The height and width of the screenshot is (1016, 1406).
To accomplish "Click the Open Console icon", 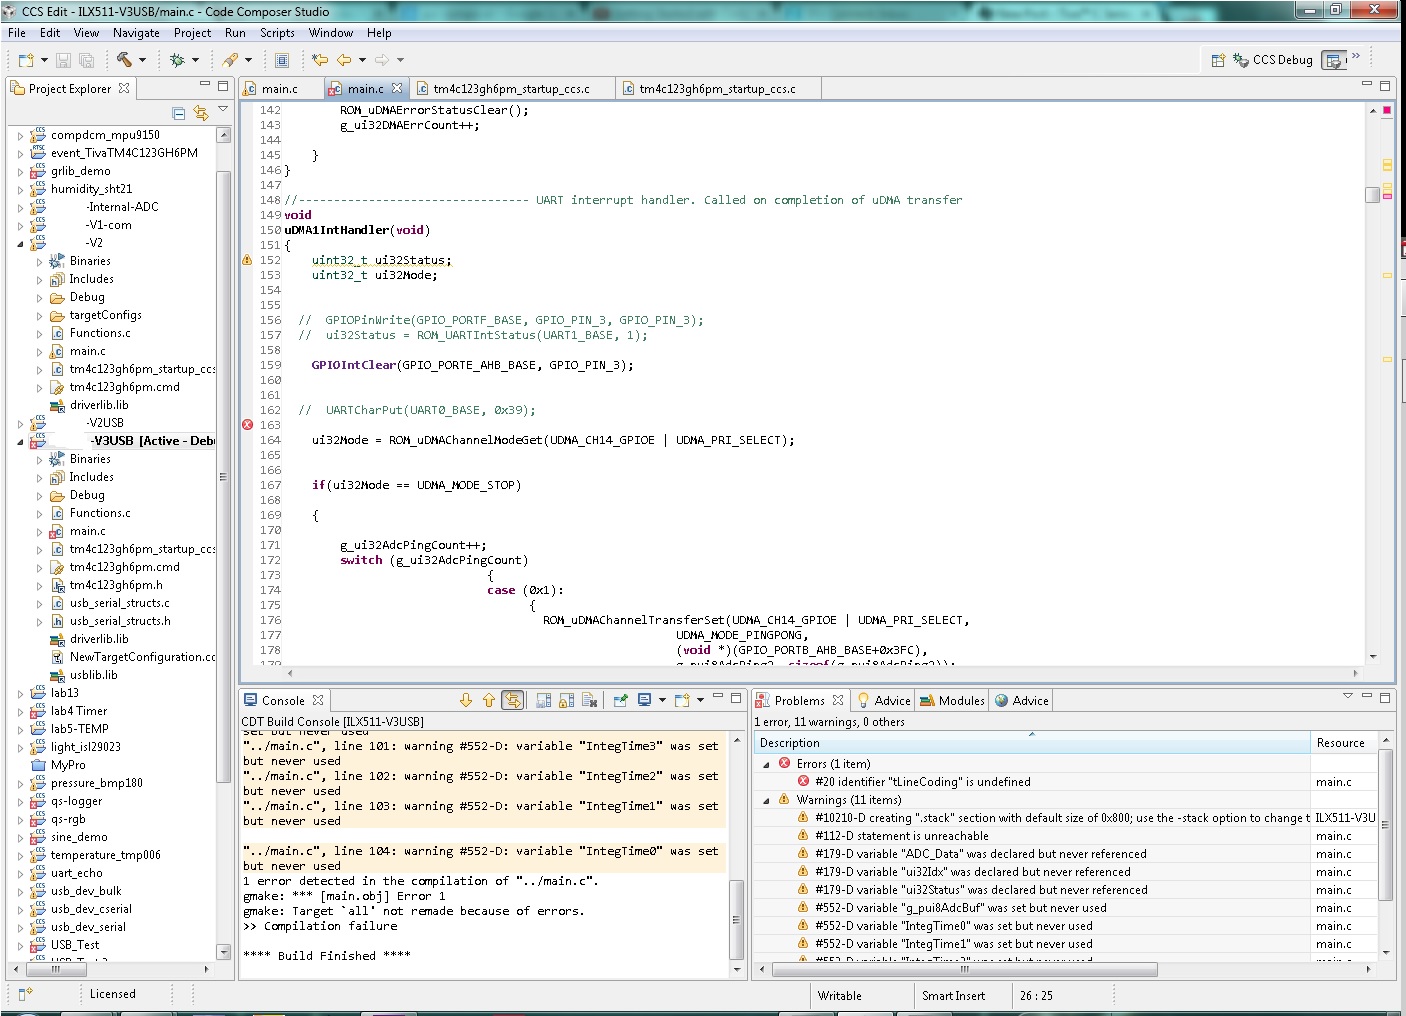I will pos(682,700).
